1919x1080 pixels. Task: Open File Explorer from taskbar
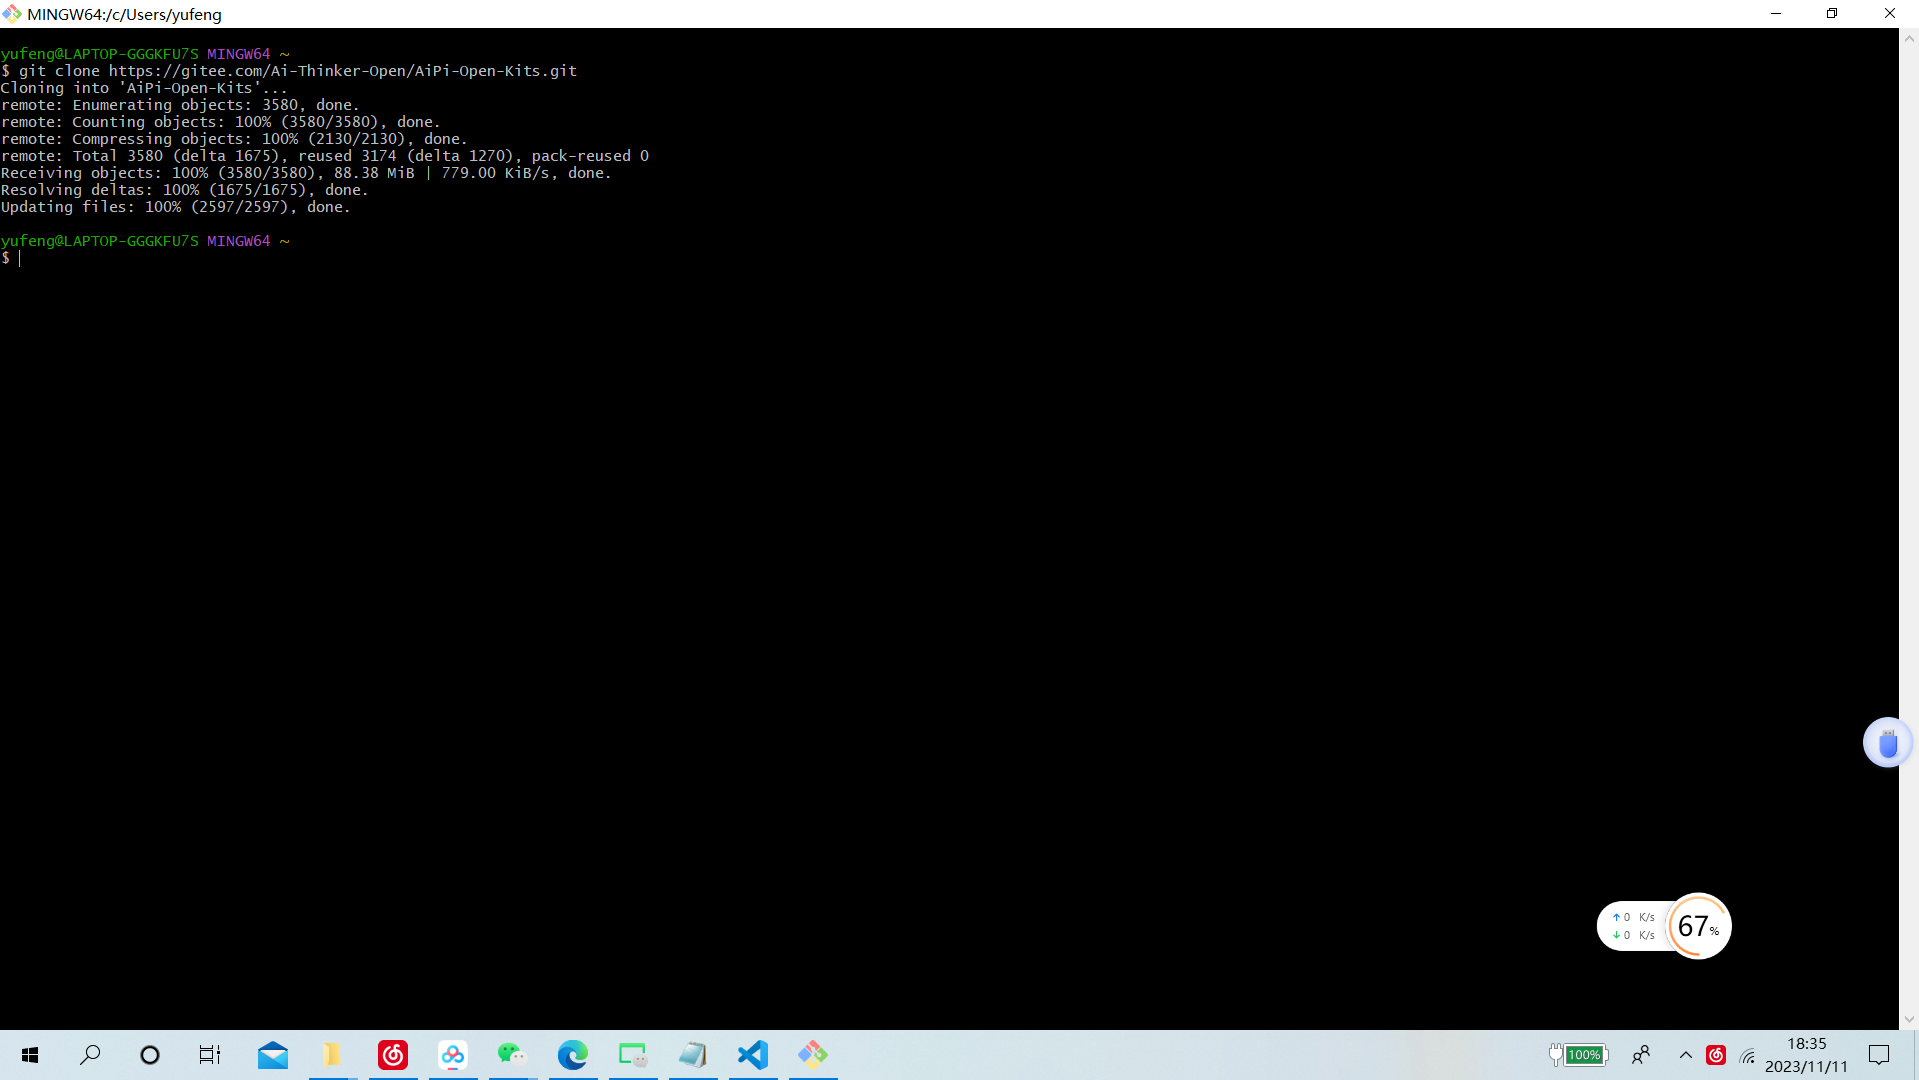[332, 1055]
